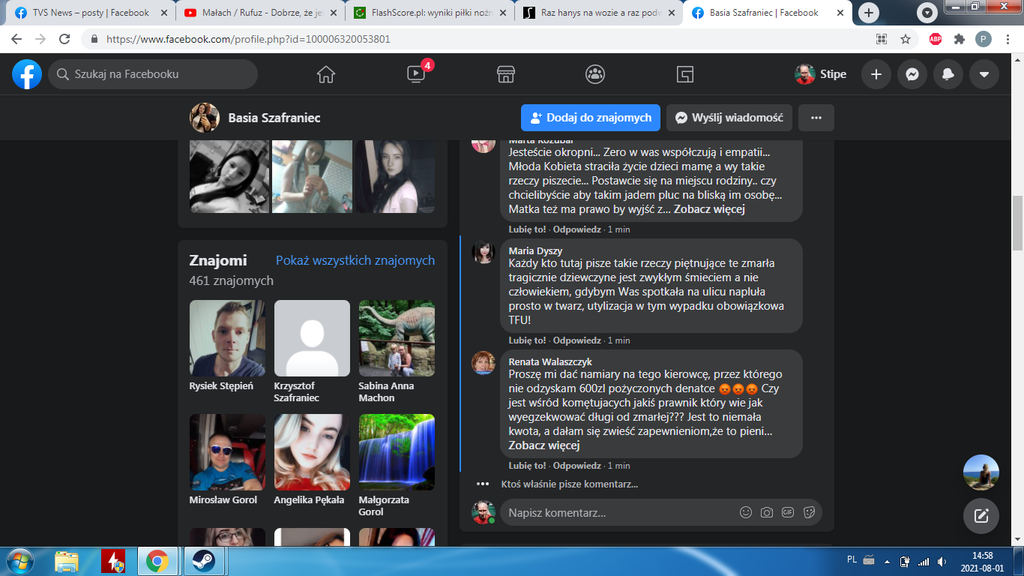Open Facebook Home feed icon
Image resolution: width=1024 pixels, height=576 pixels.
(x=325, y=74)
